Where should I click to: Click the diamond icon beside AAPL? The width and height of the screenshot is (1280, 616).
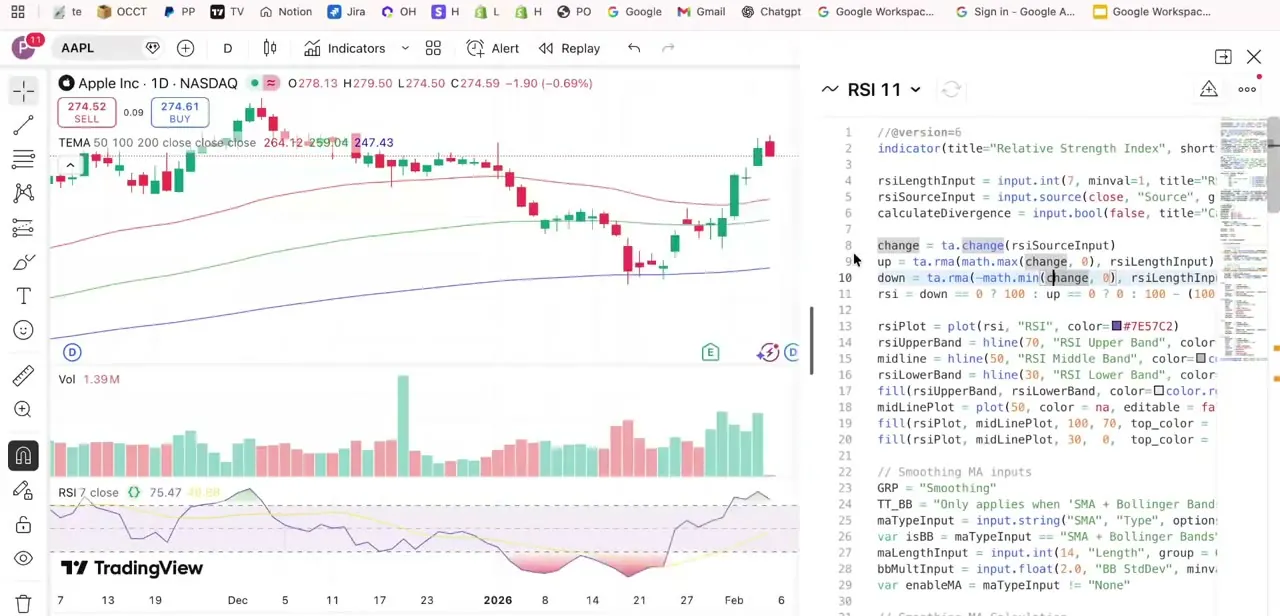[152, 48]
